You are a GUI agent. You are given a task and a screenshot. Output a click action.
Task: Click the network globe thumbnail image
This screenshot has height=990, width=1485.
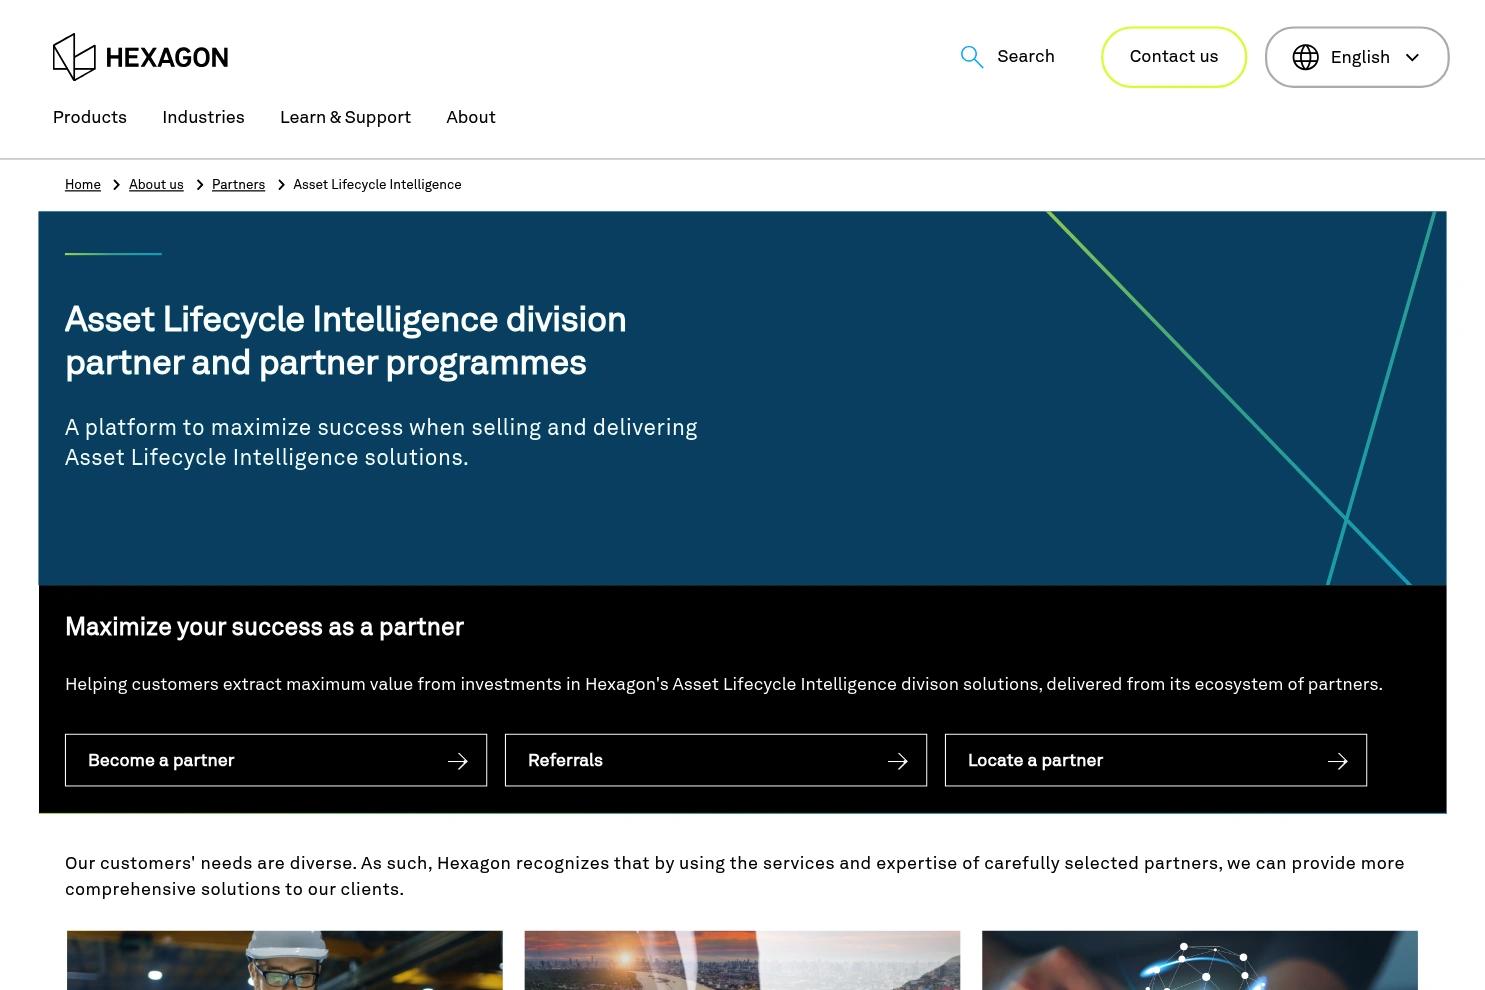(1200, 960)
